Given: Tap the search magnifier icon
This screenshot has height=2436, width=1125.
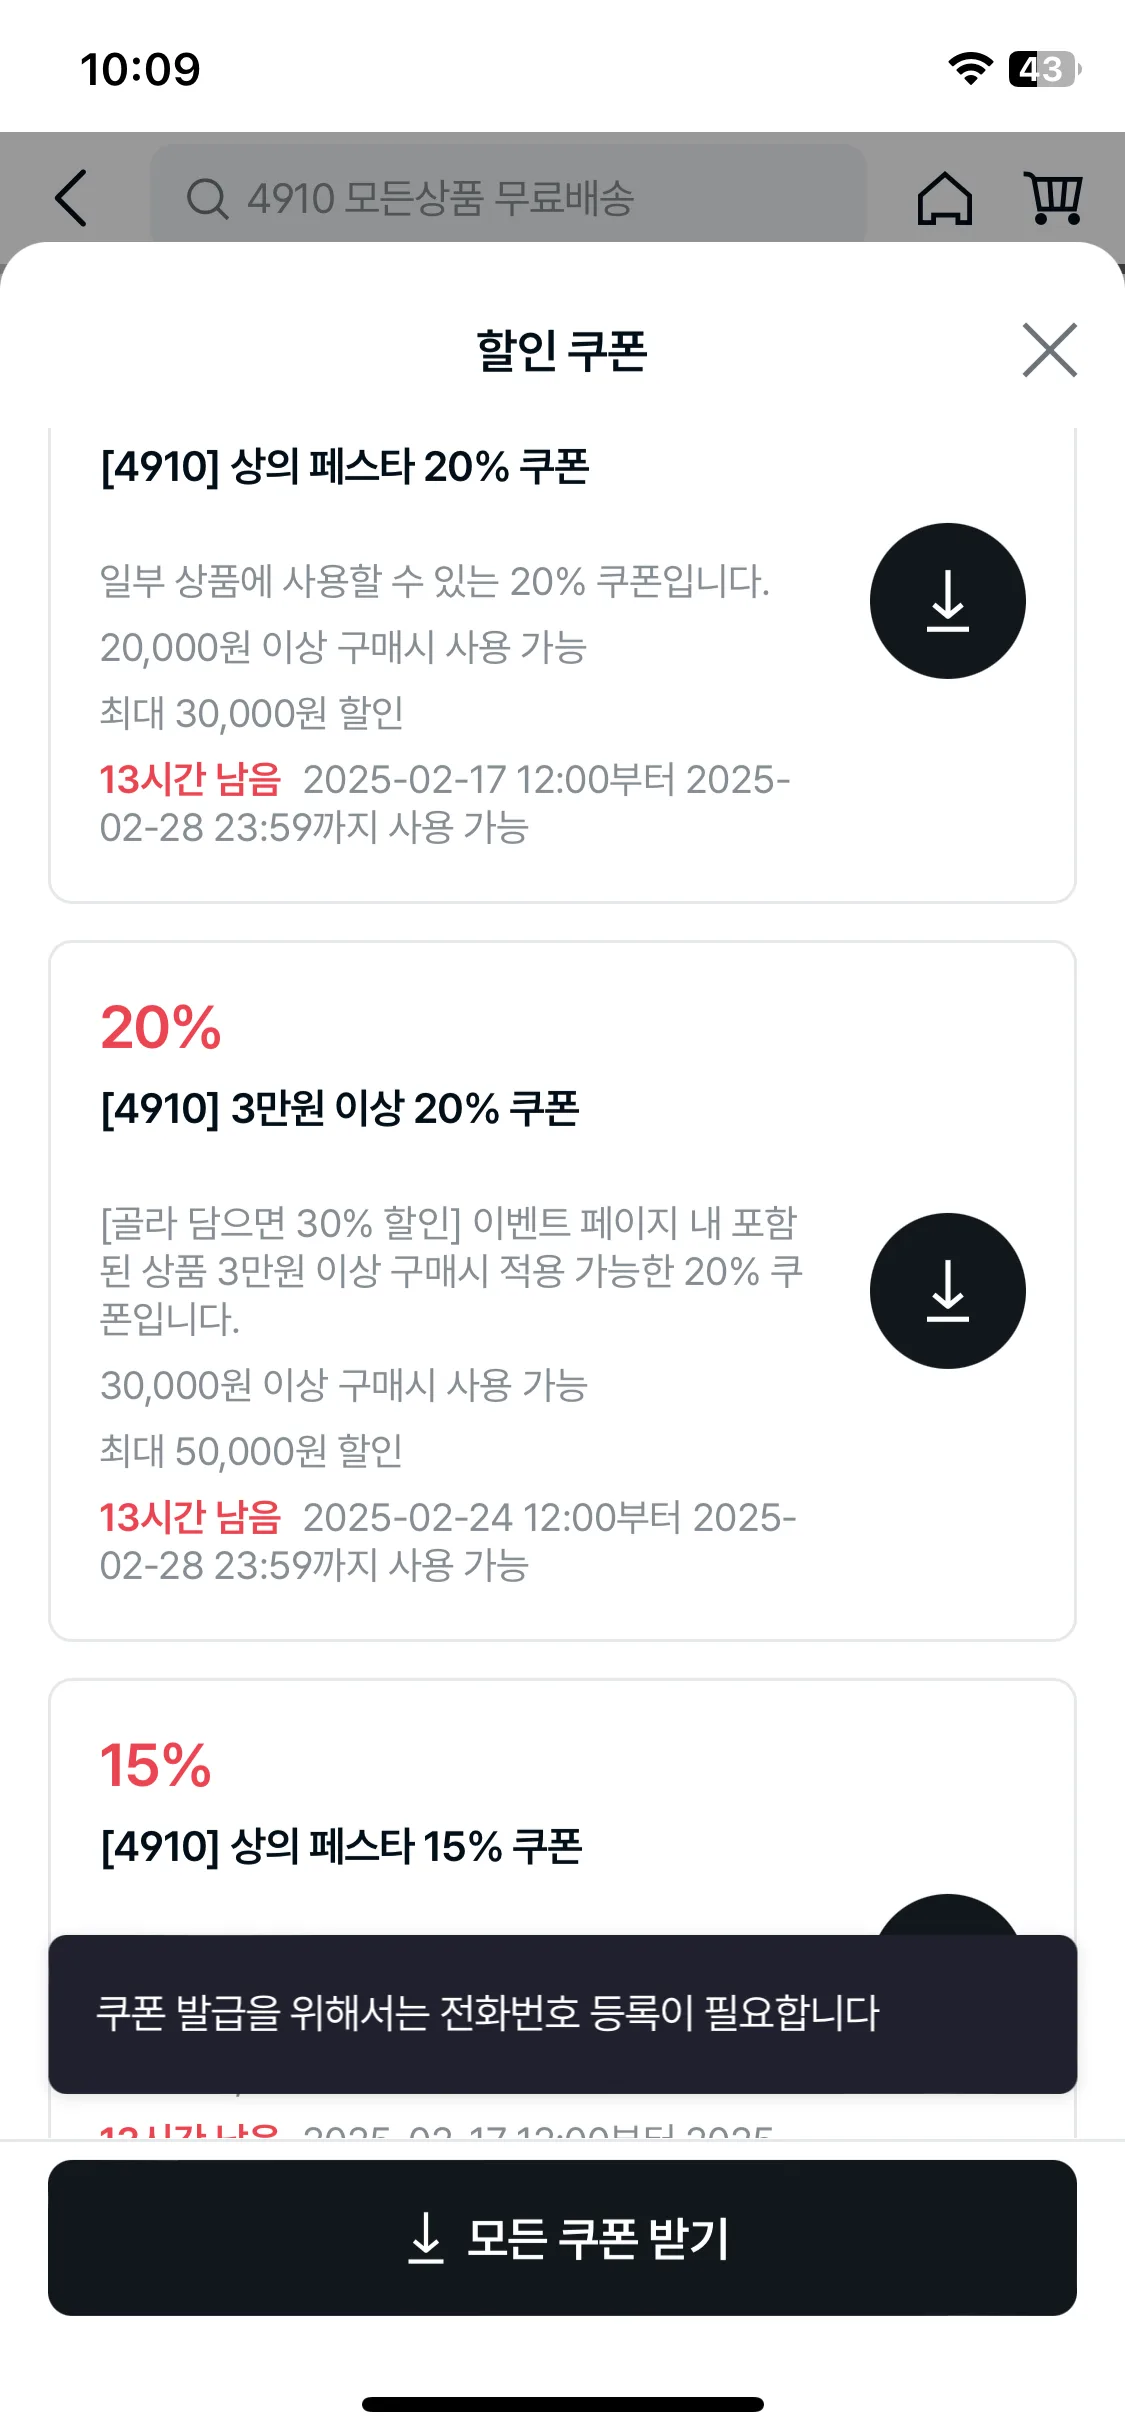Looking at the screenshot, I should tap(207, 198).
